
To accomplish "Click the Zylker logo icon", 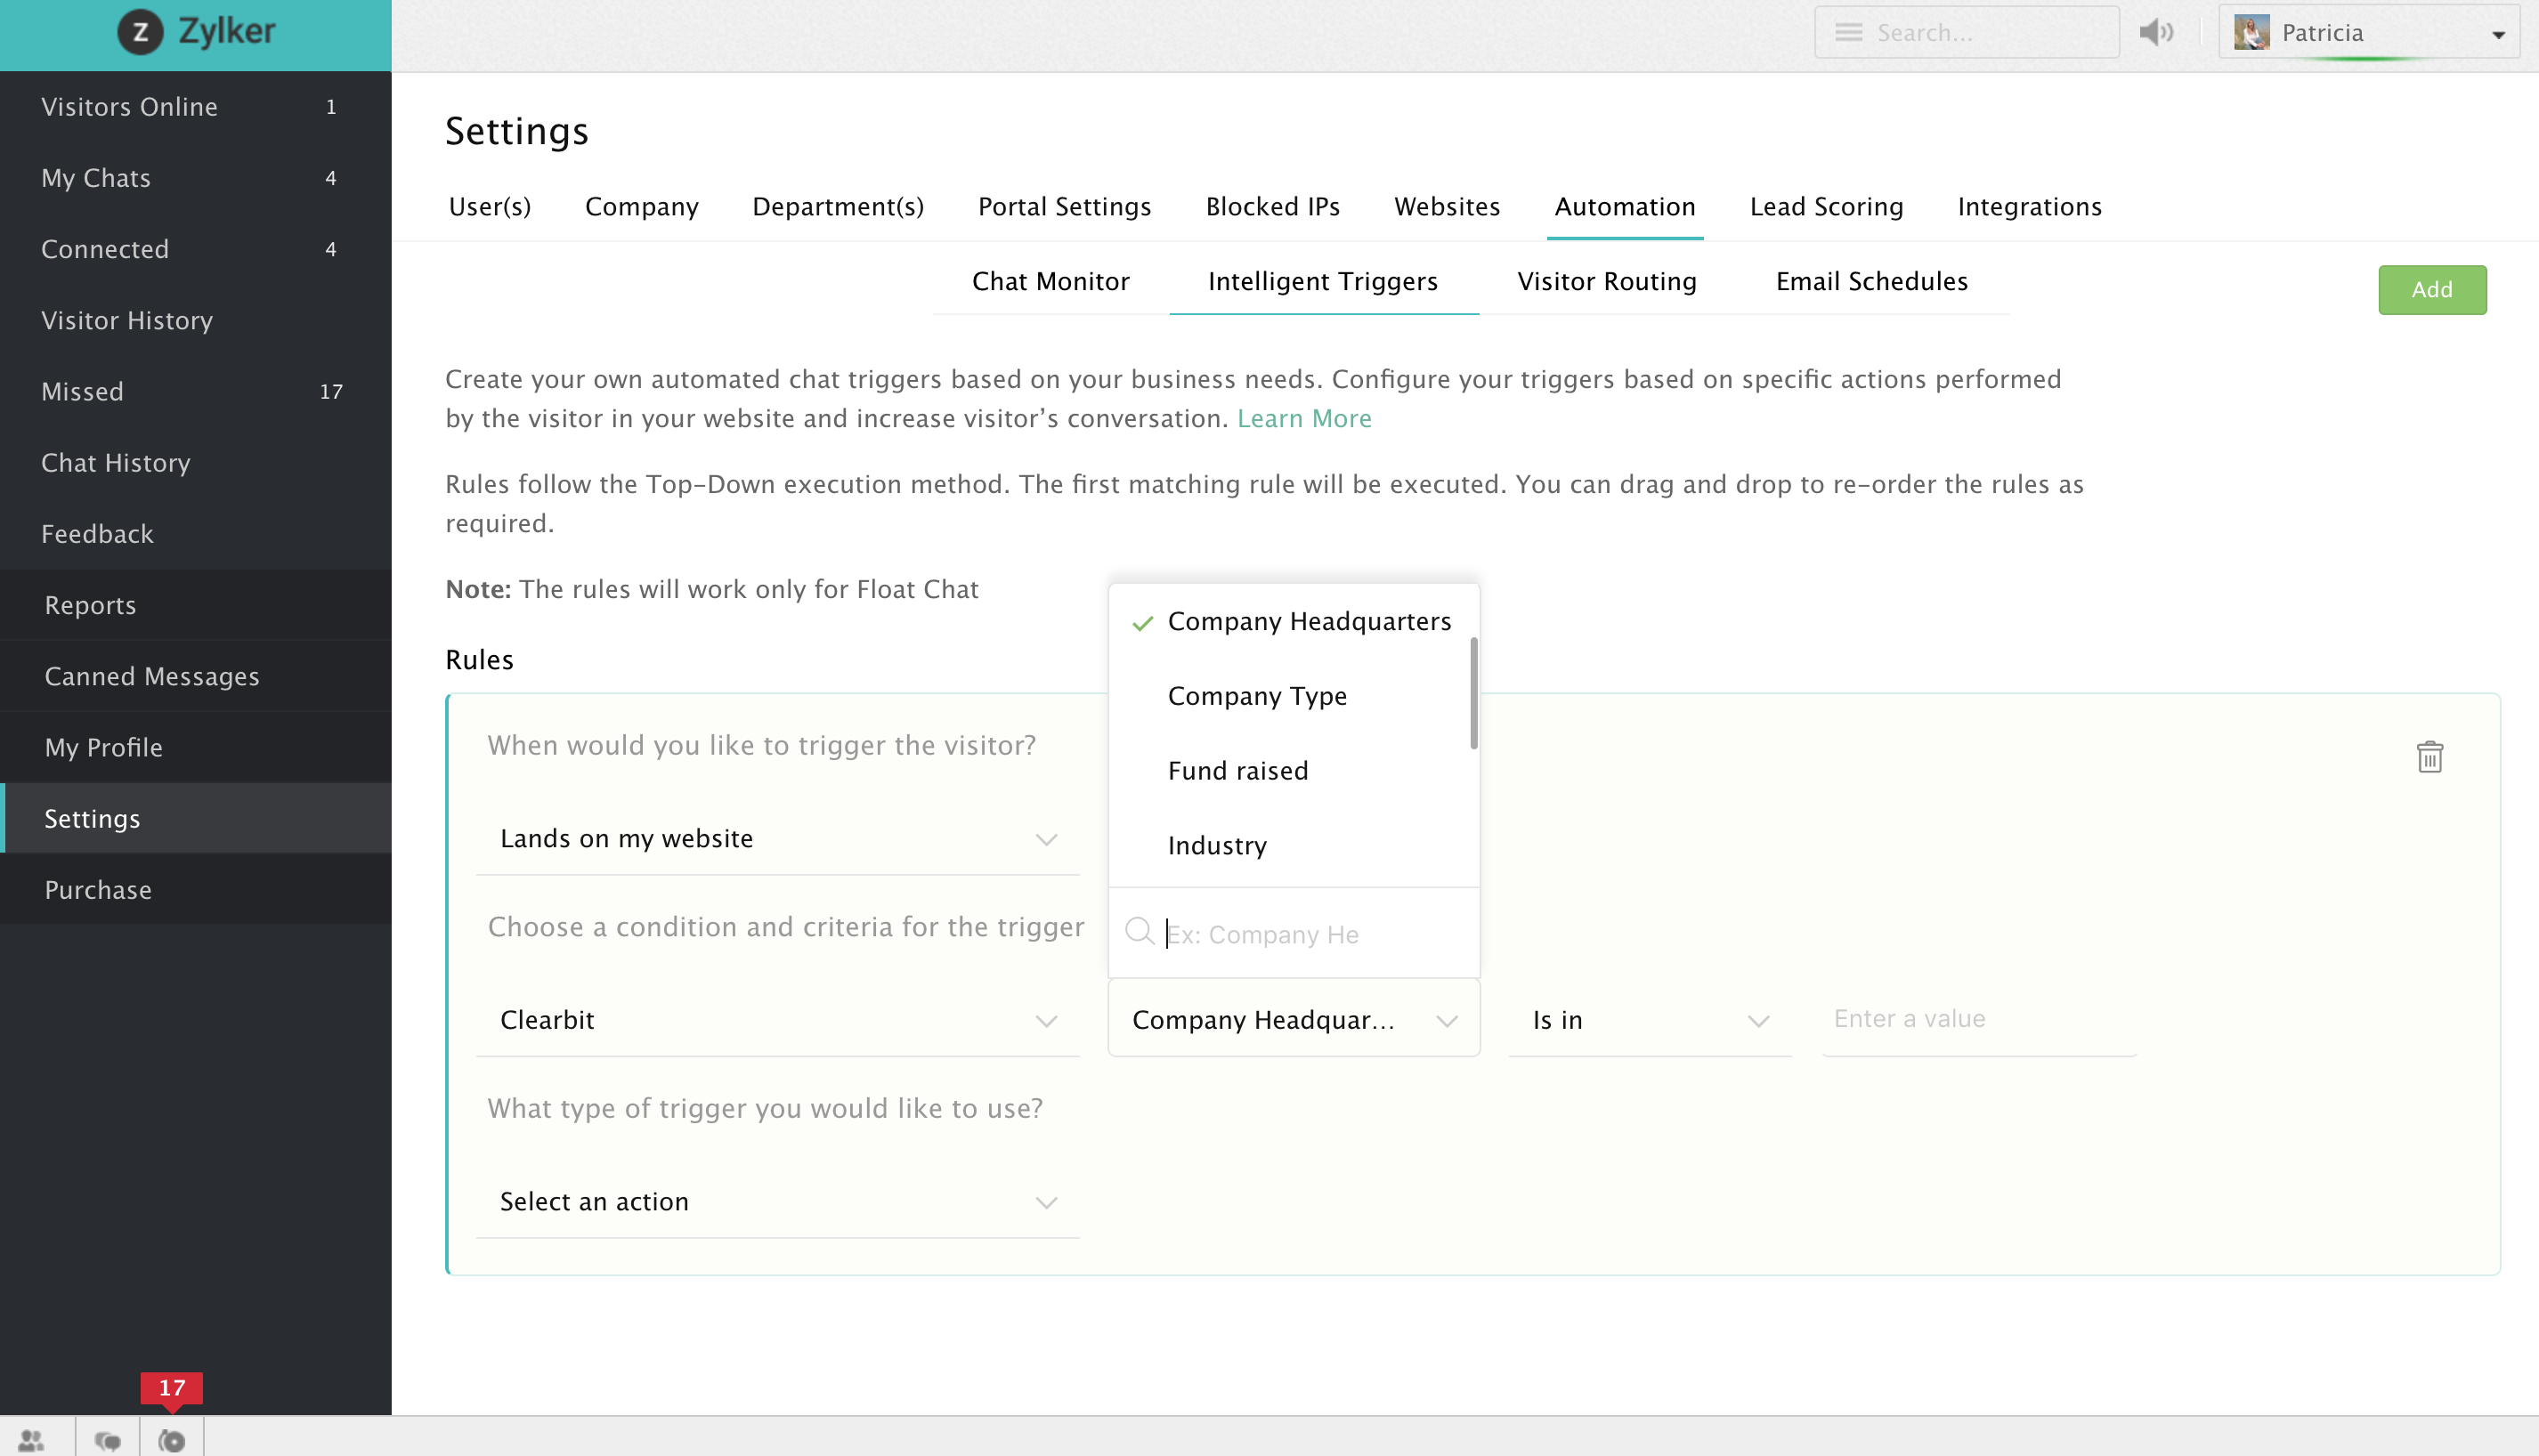I will (x=140, y=32).
